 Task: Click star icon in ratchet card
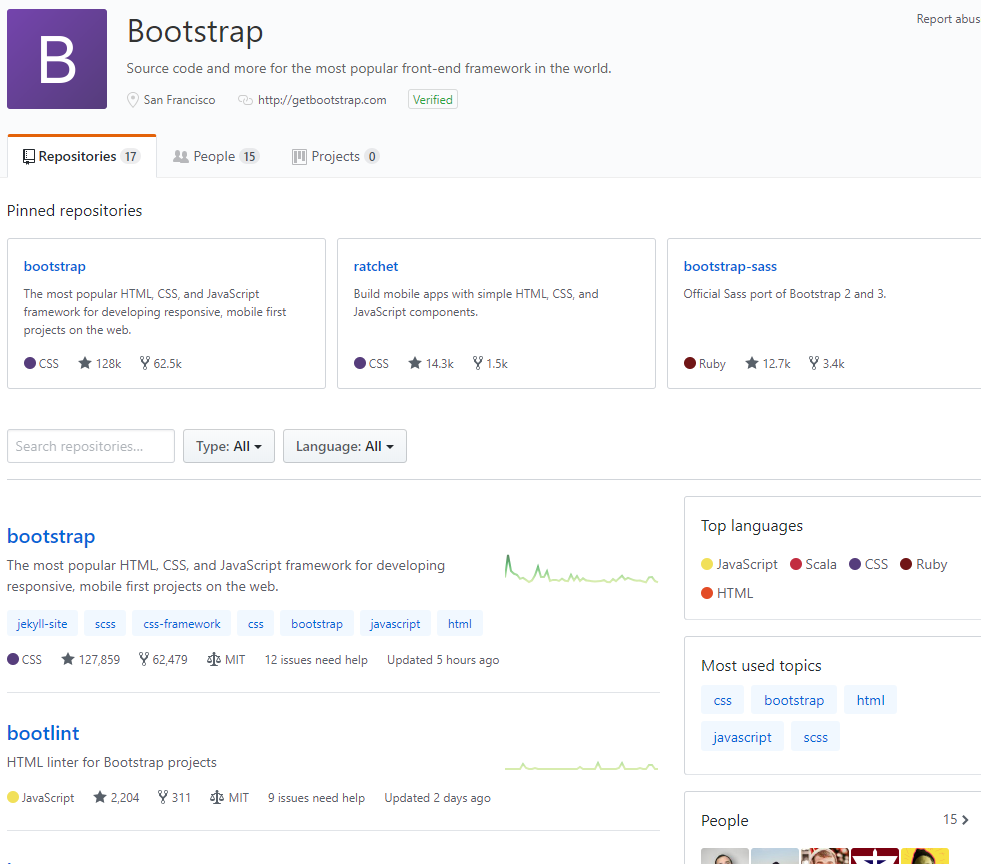(415, 363)
